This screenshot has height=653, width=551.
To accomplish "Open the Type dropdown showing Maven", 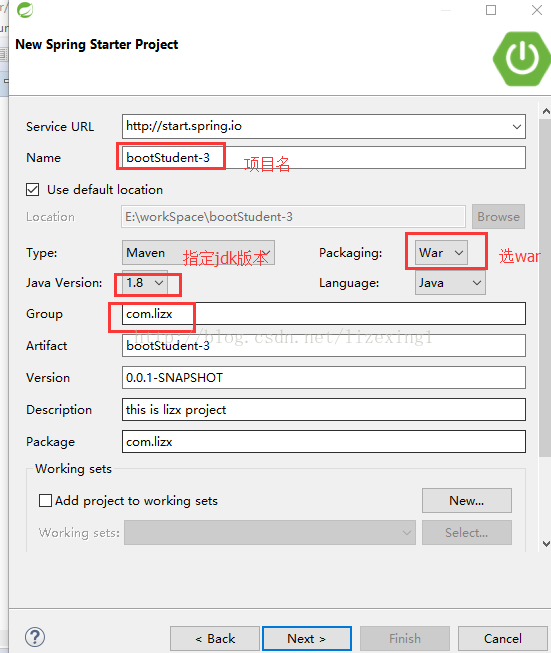I will (198, 252).
